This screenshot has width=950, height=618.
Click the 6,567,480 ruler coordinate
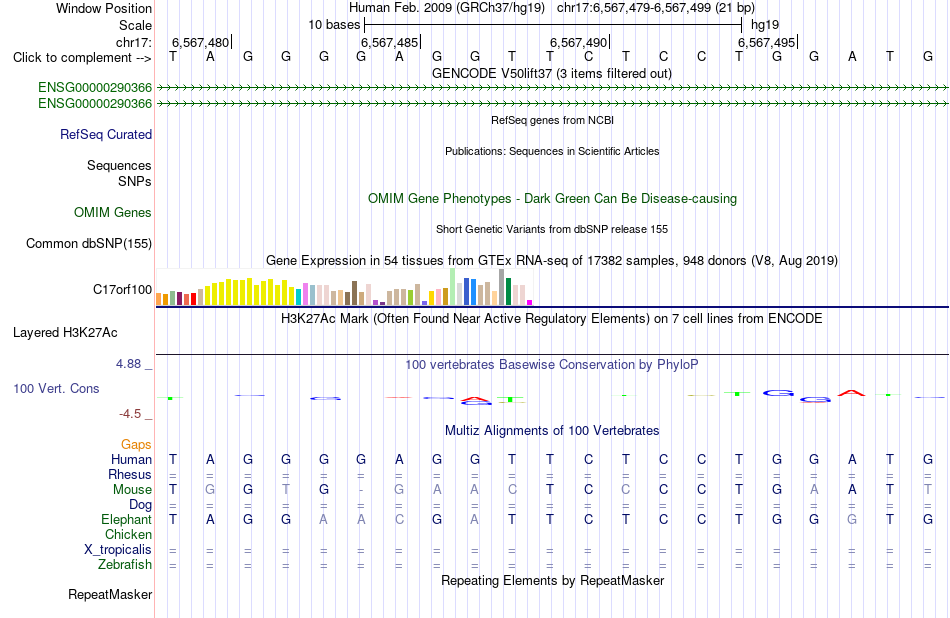(201, 42)
